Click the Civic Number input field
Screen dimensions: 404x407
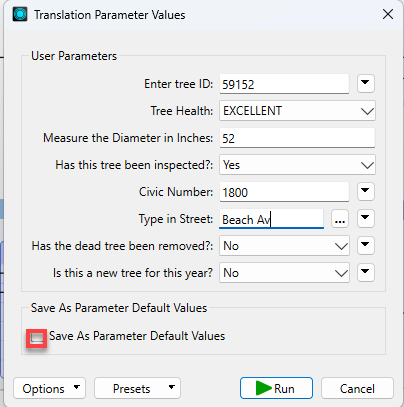(x=284, y=192)
